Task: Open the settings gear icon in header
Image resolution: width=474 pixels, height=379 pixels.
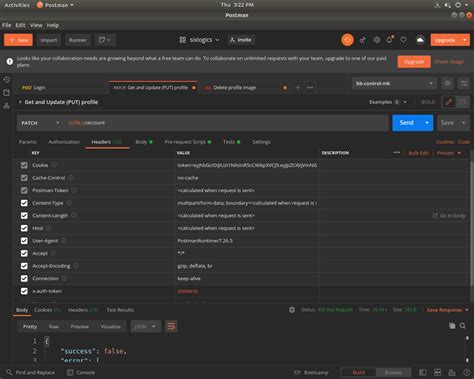Action: 377,40
